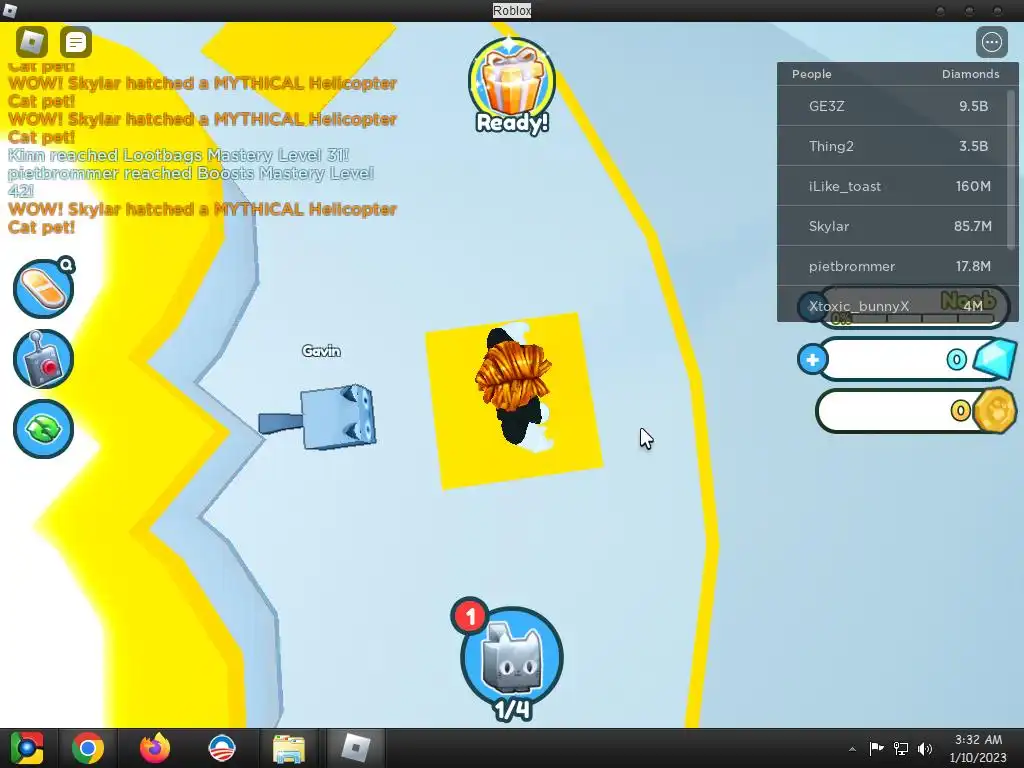
Task: Open the joystick machine button
Action: pyautogui.click(x=43, y=359)
